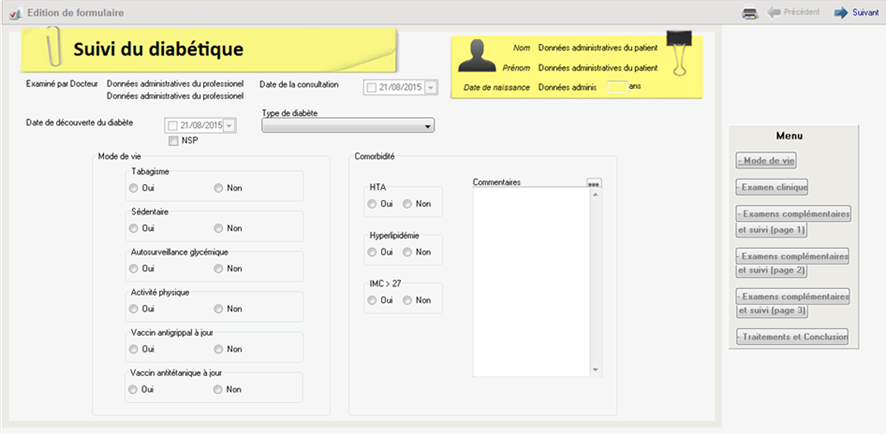Viewport: 886px width, 434px height.
Task: Open Traitements et Conclusion menu item
Action: [791, 337]
